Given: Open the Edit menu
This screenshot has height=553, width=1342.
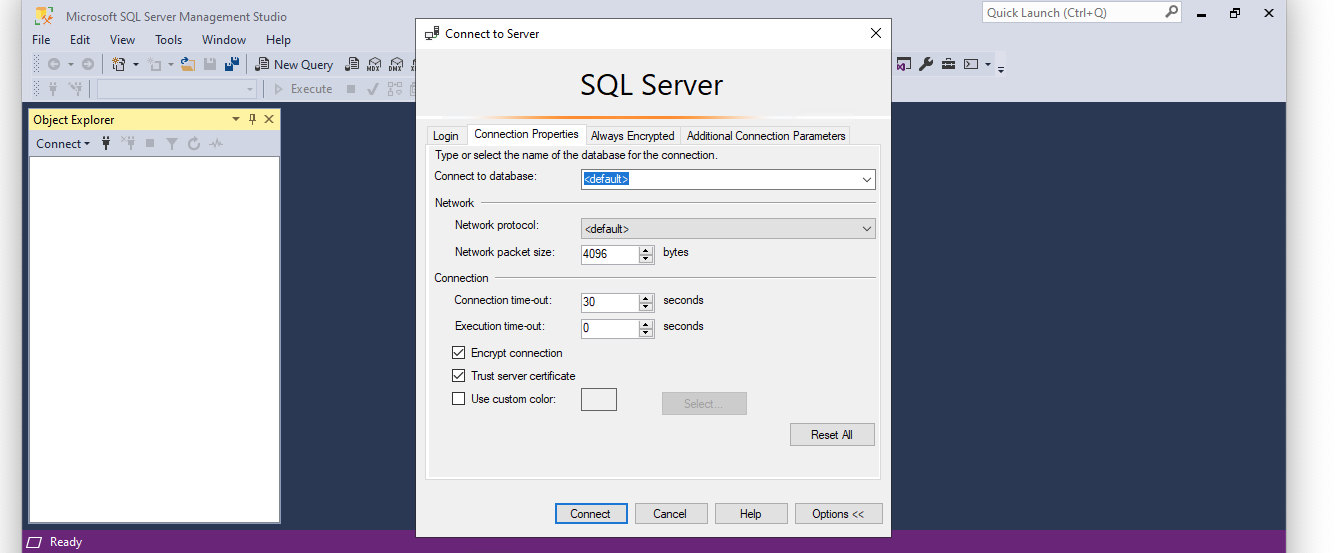Looking at the screenshot, I should tap(80, 40).
